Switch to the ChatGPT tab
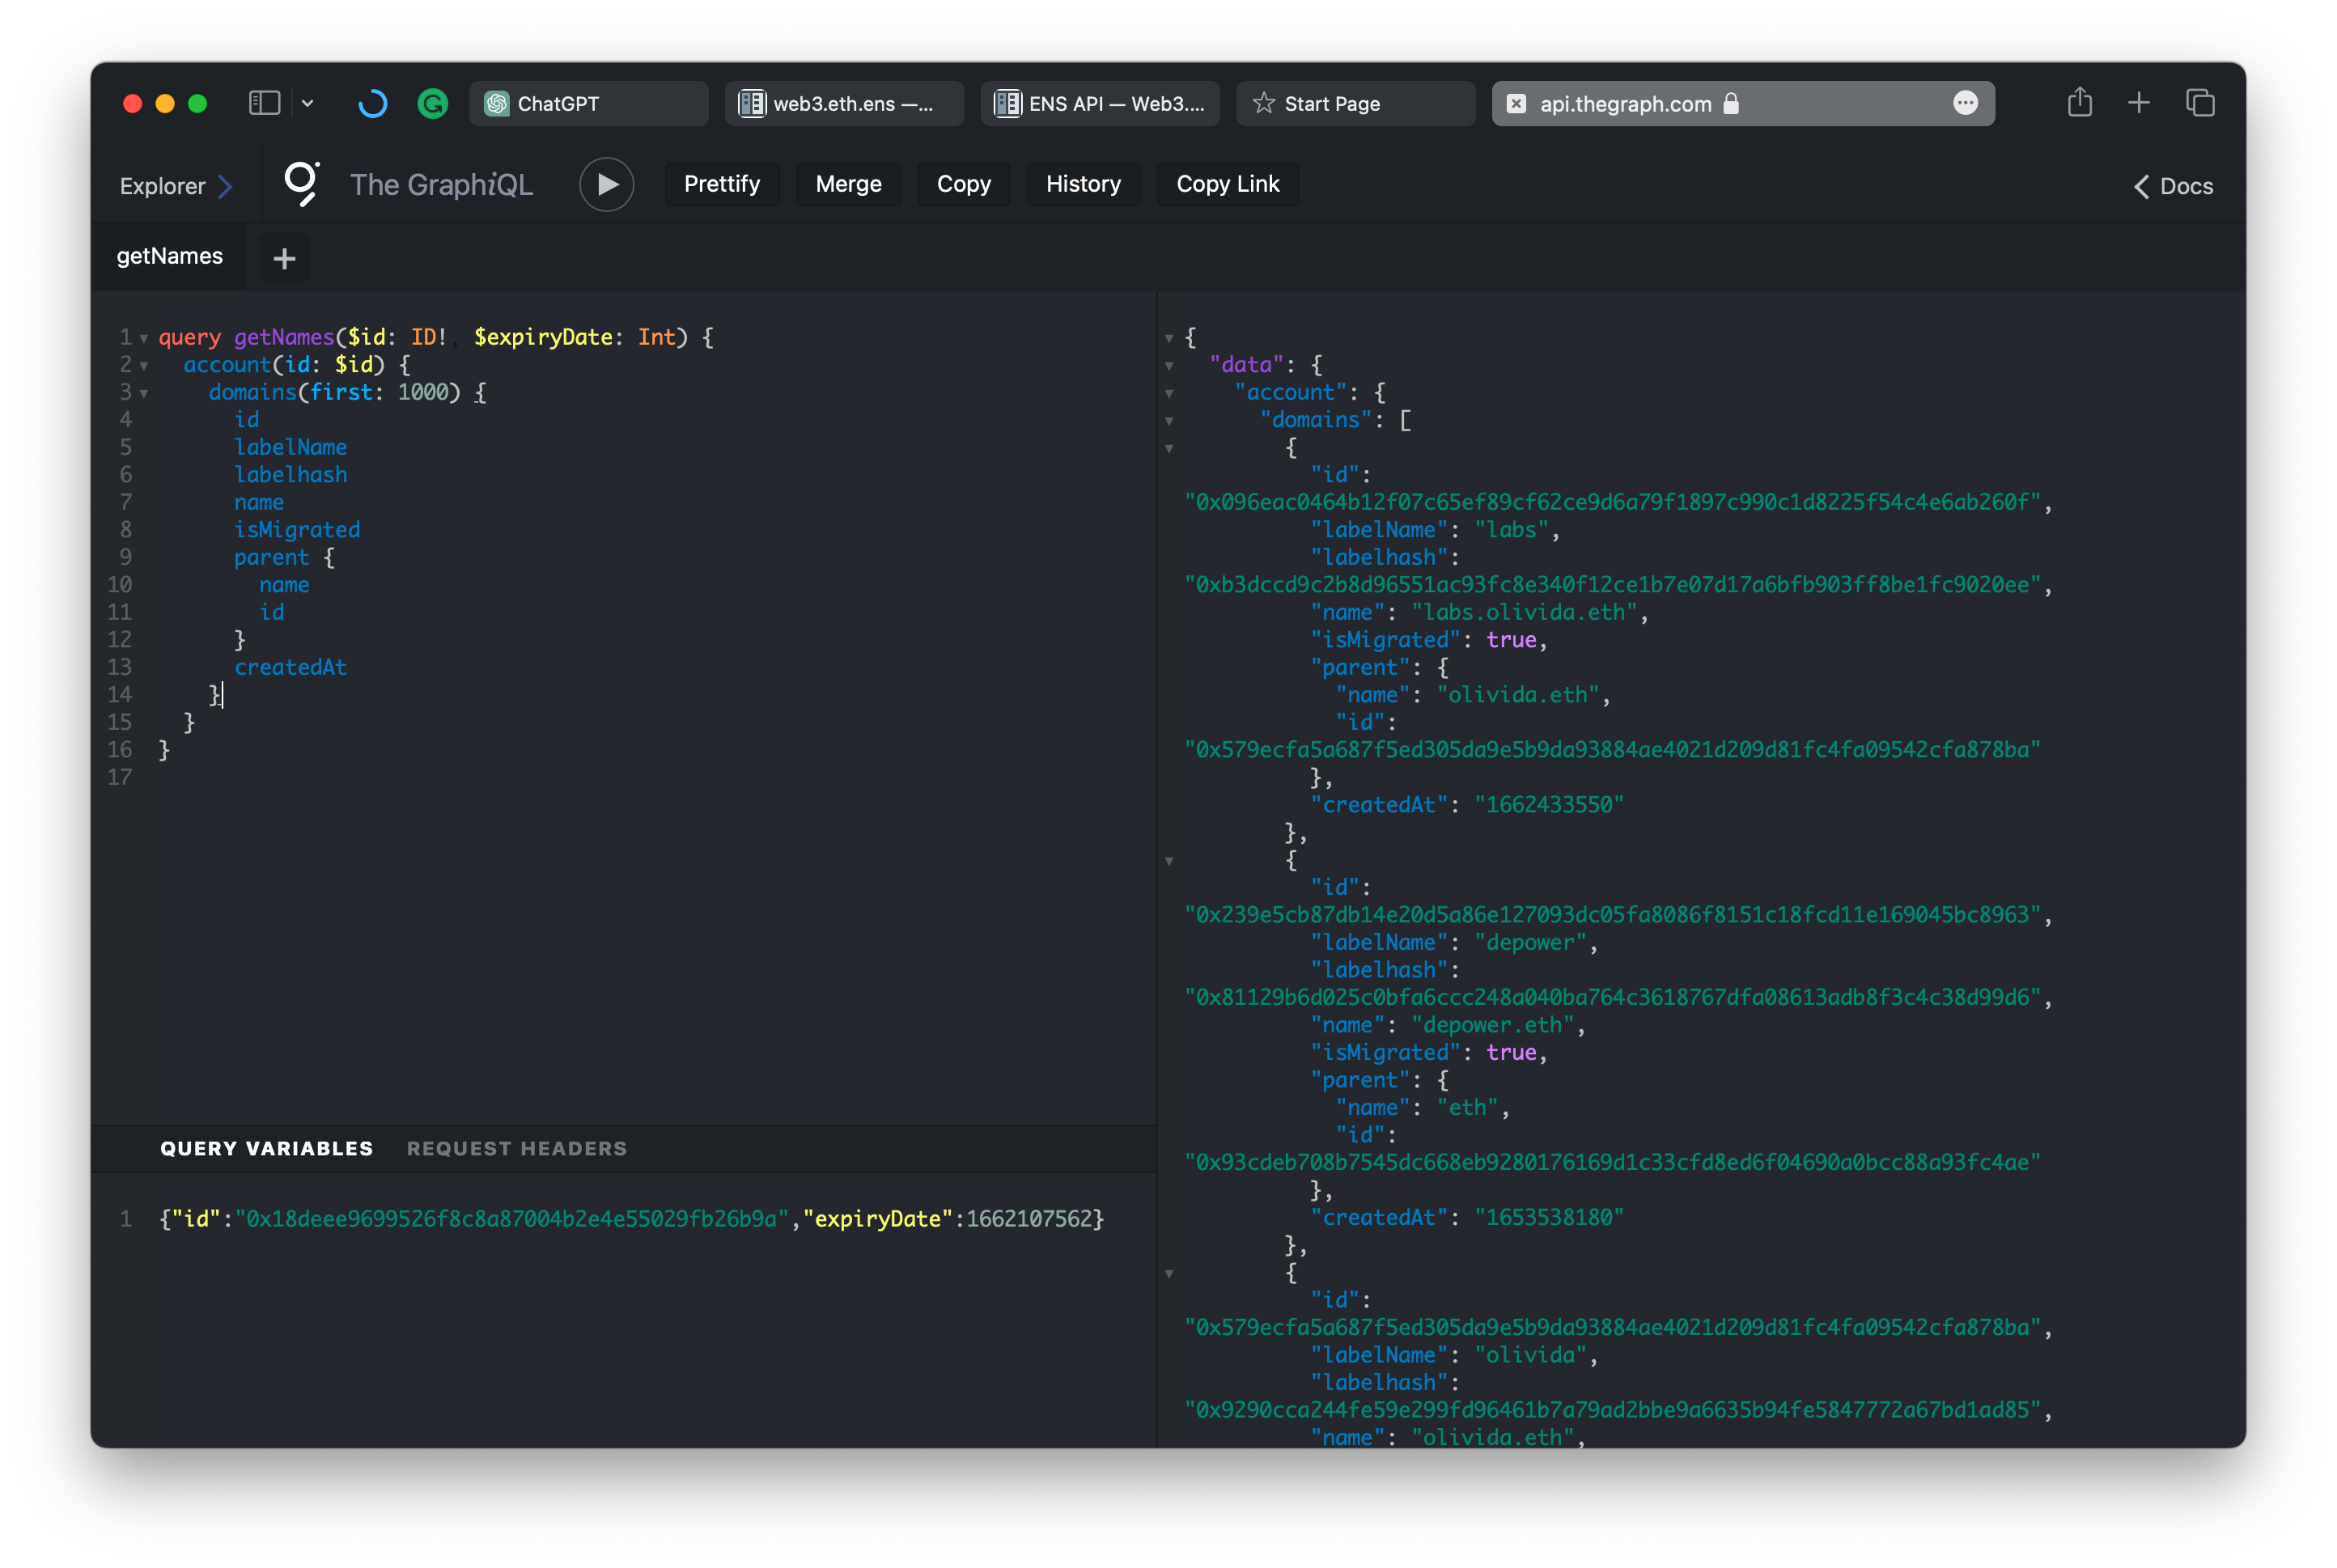Screen dimensions: 2337x1568 point(588,103)
